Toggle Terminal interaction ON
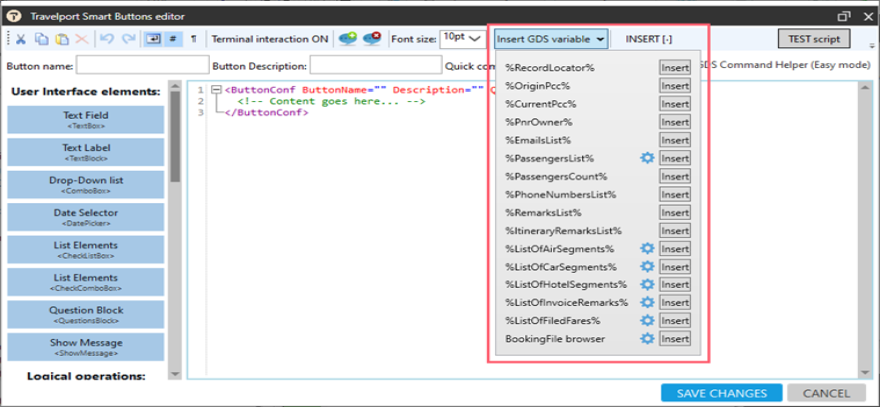The height and width of the screenshot is (407, 880). pyautogui.click(x=270, y=39)
